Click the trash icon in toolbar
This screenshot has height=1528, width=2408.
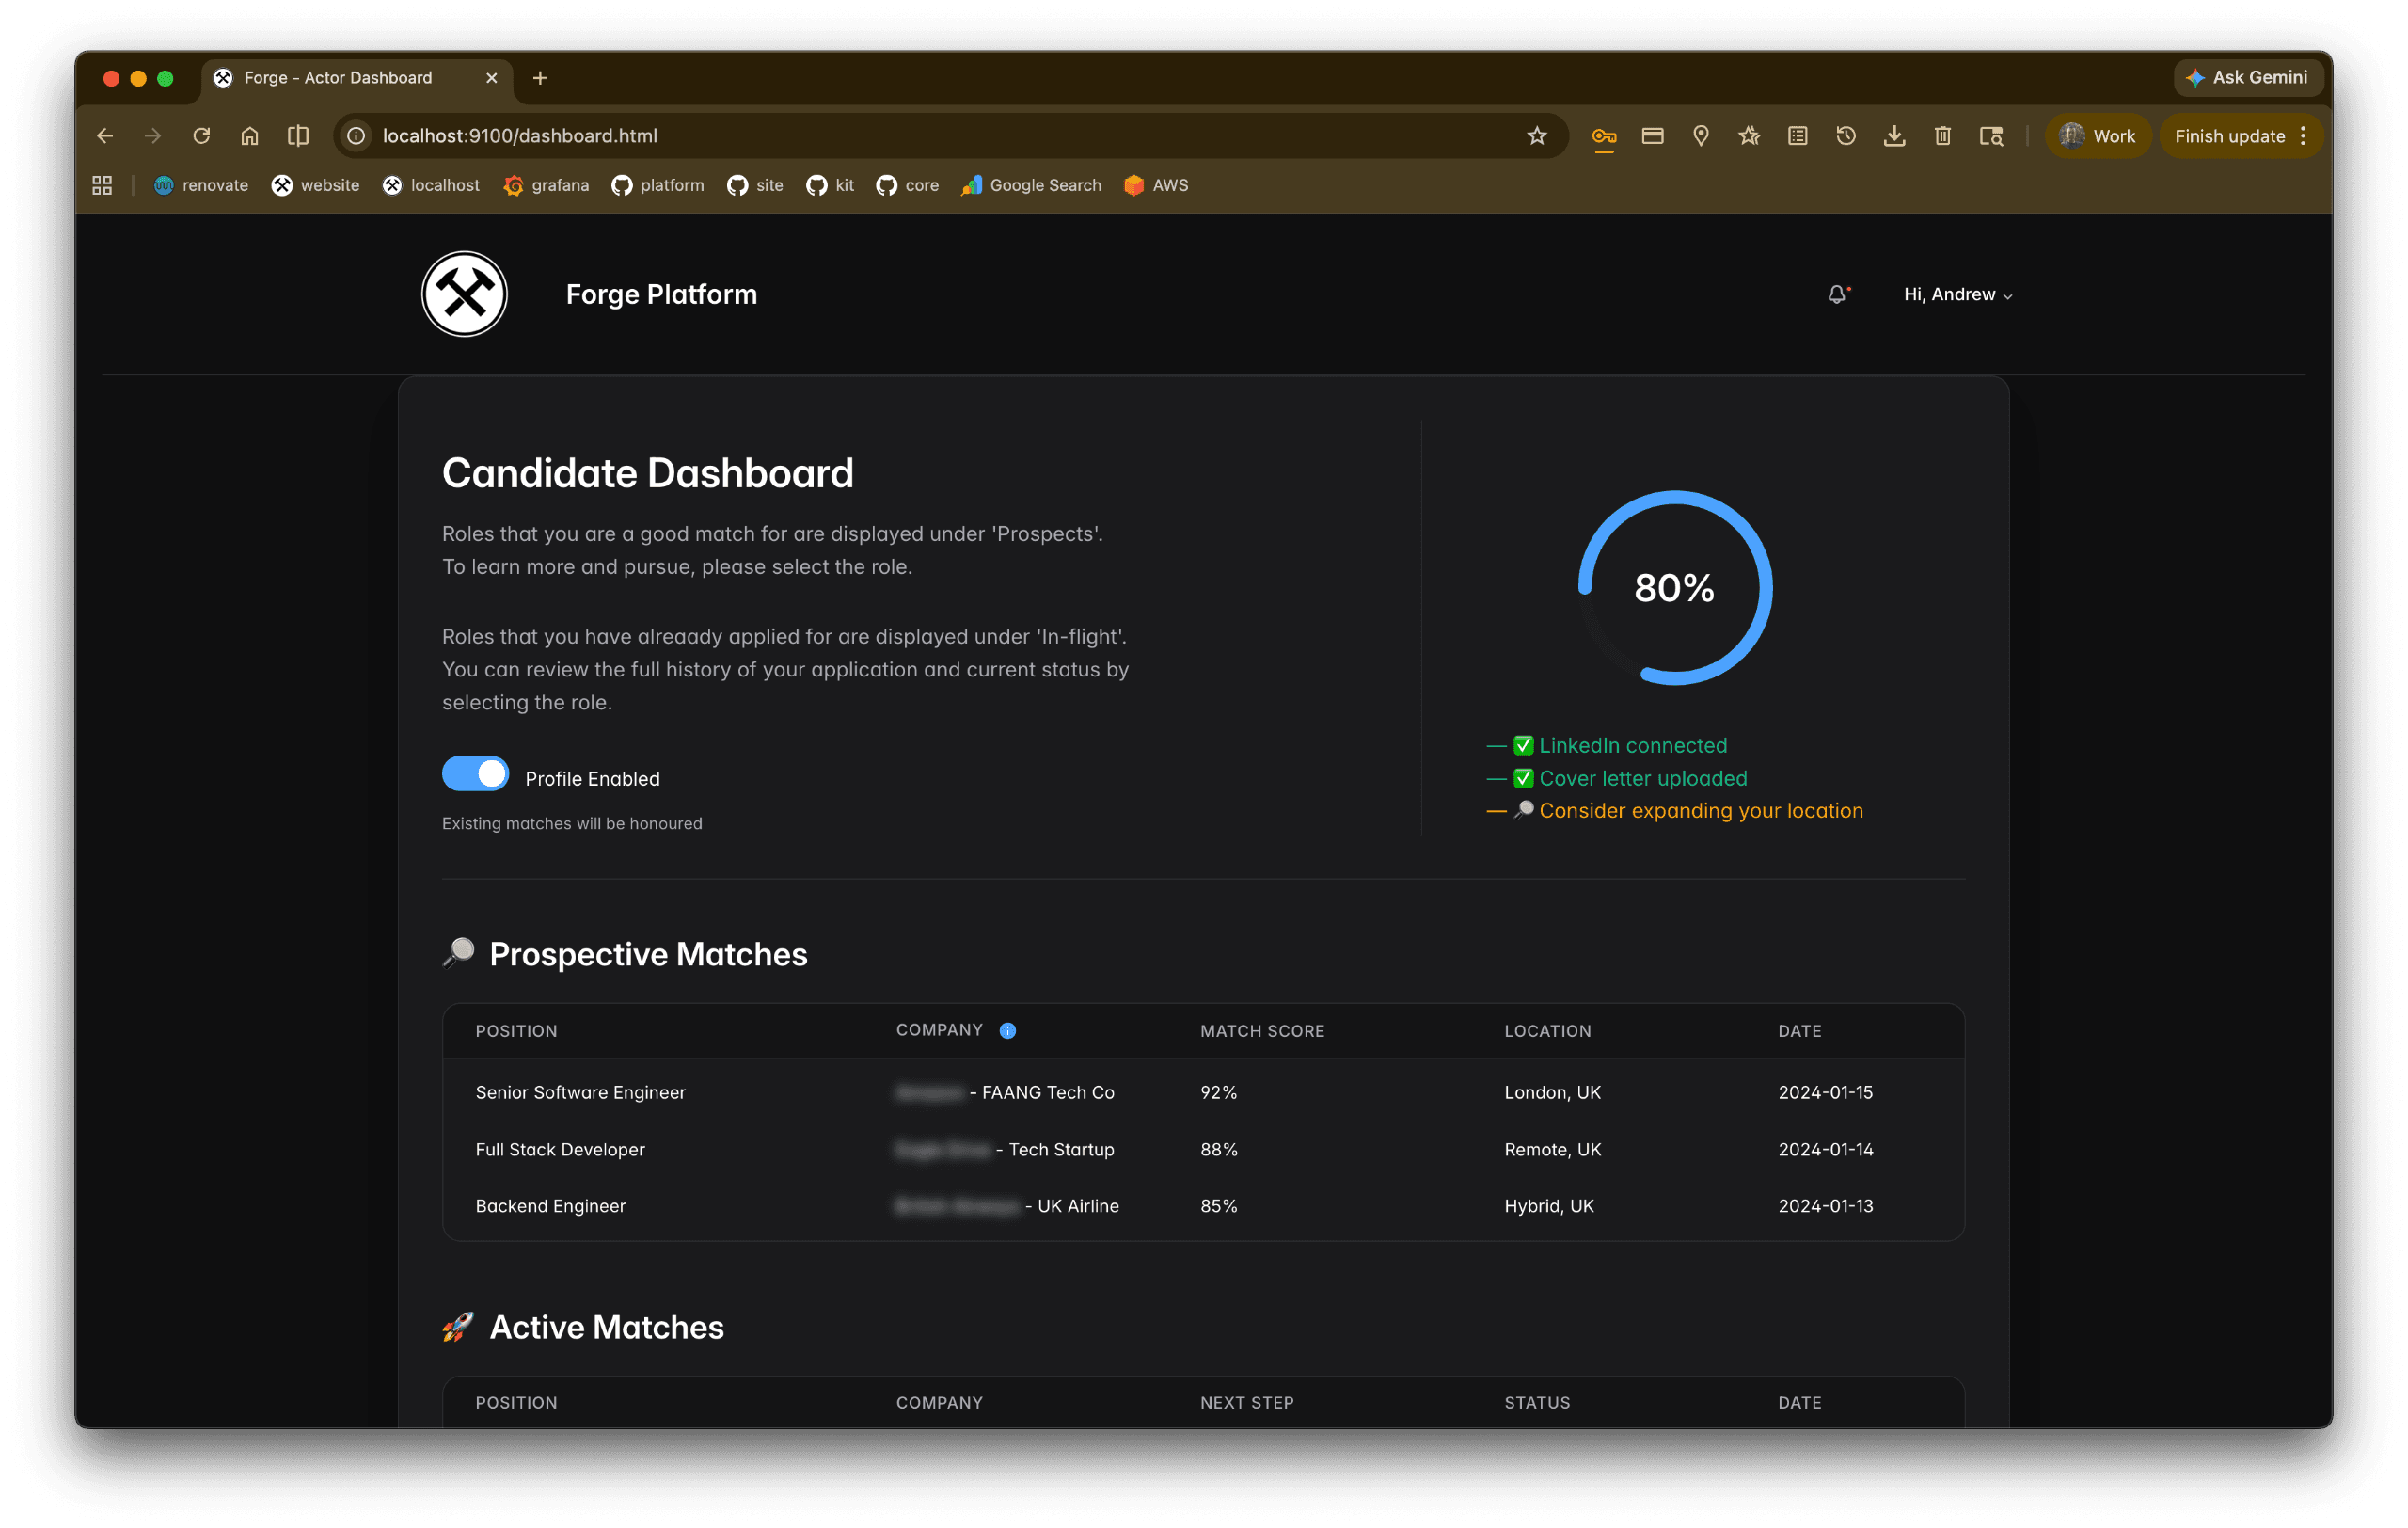(x=1942, y=136)
